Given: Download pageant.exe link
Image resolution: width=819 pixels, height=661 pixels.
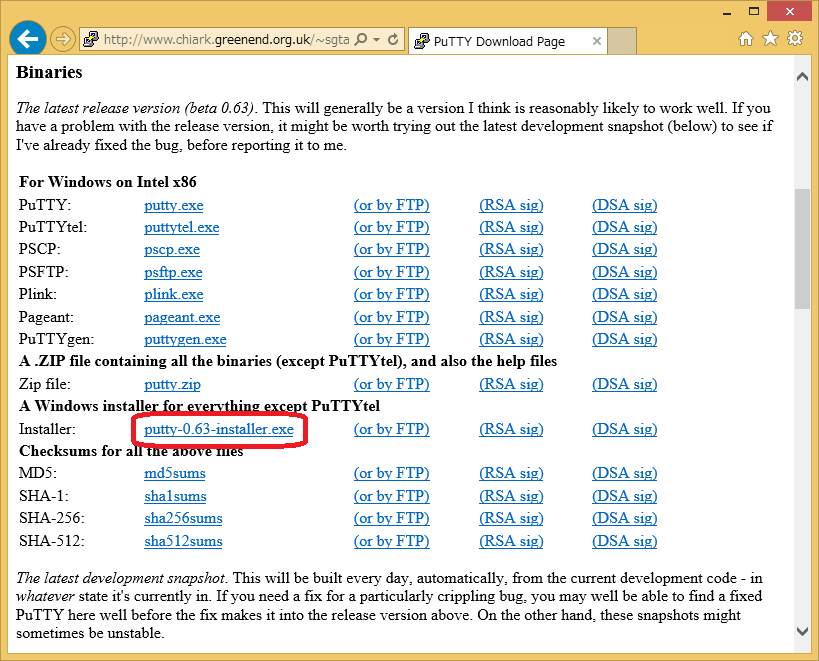Looking at the screenshot, I should pos(182,317).
